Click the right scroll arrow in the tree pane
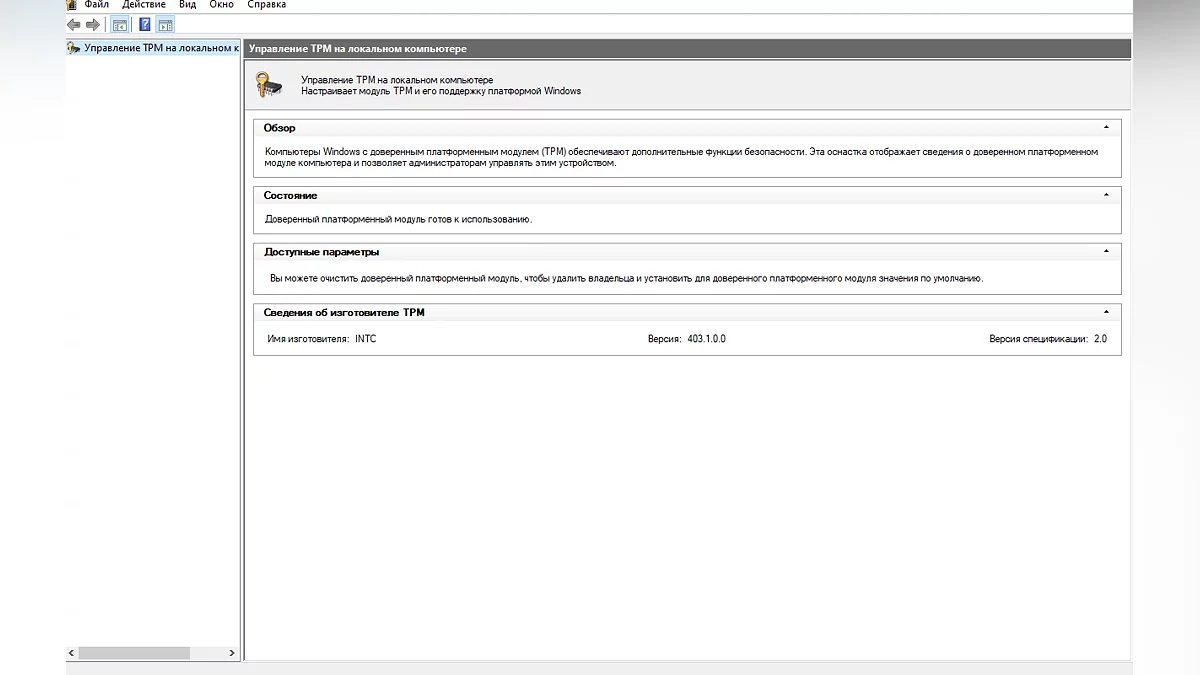The height and width of the screenshot is (675, 1200). click(x=232, y=653)
